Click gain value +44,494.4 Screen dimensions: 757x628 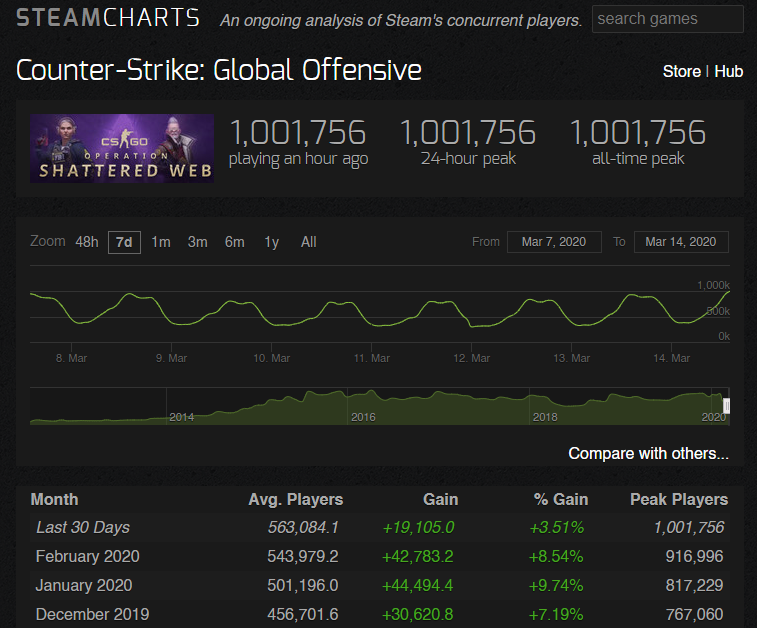click(x=418, y=586)
